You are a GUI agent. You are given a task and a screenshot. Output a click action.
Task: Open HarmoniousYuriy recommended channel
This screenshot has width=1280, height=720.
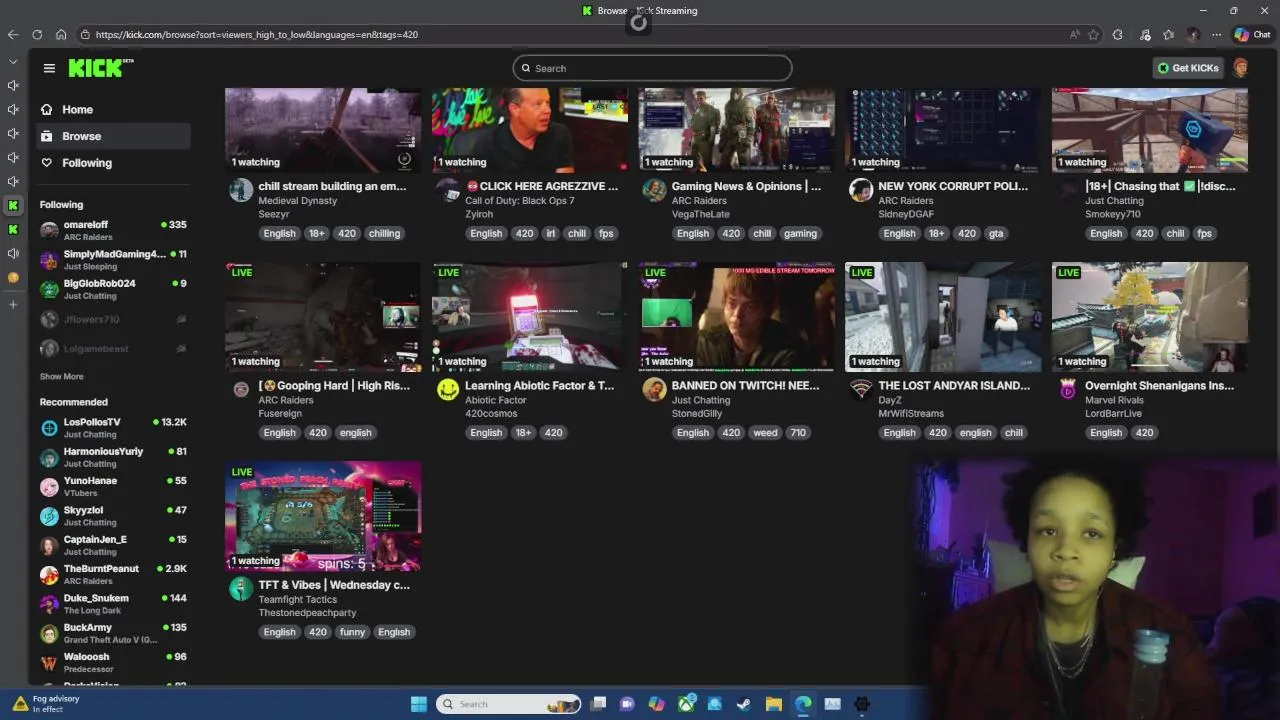tap(113, 457)
